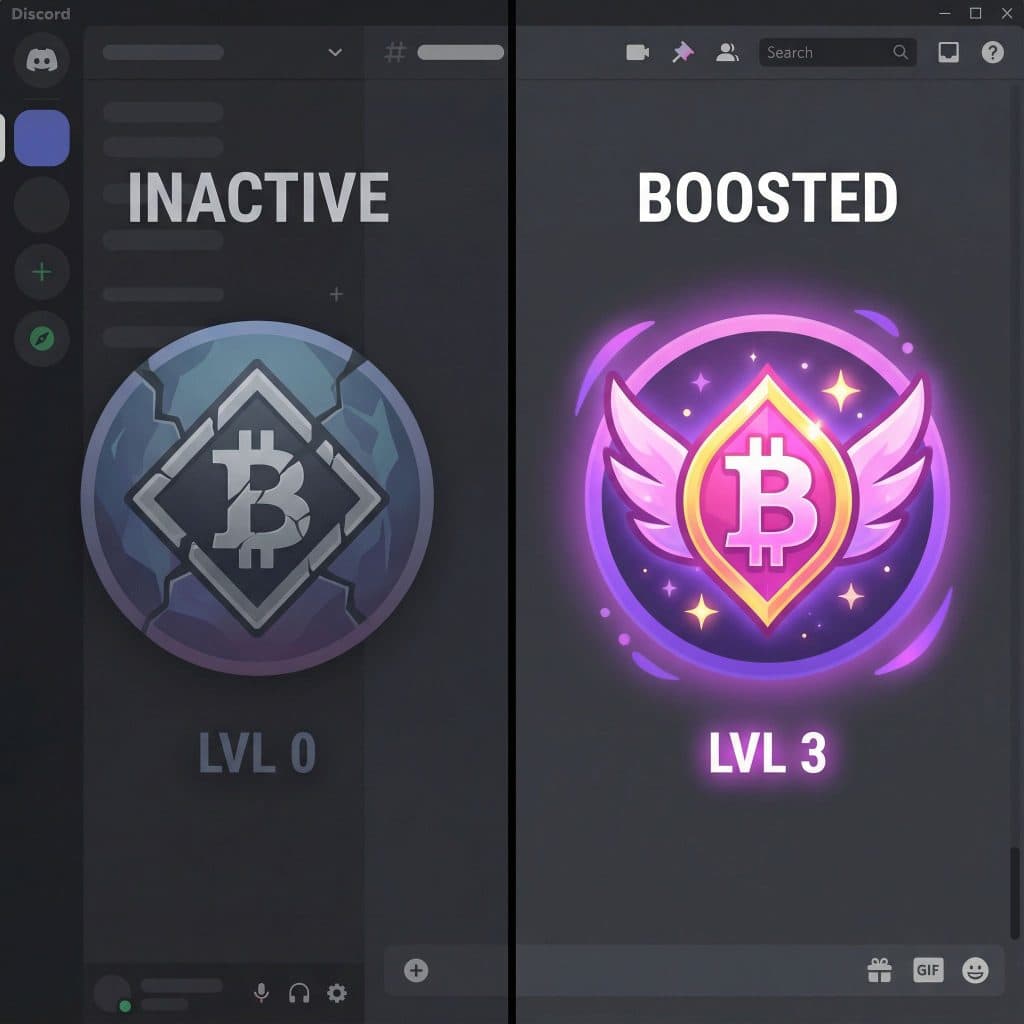Viewport: 1024px width, 1024px height.
Task: Create channel with category plus
Action: pos(336,295)
